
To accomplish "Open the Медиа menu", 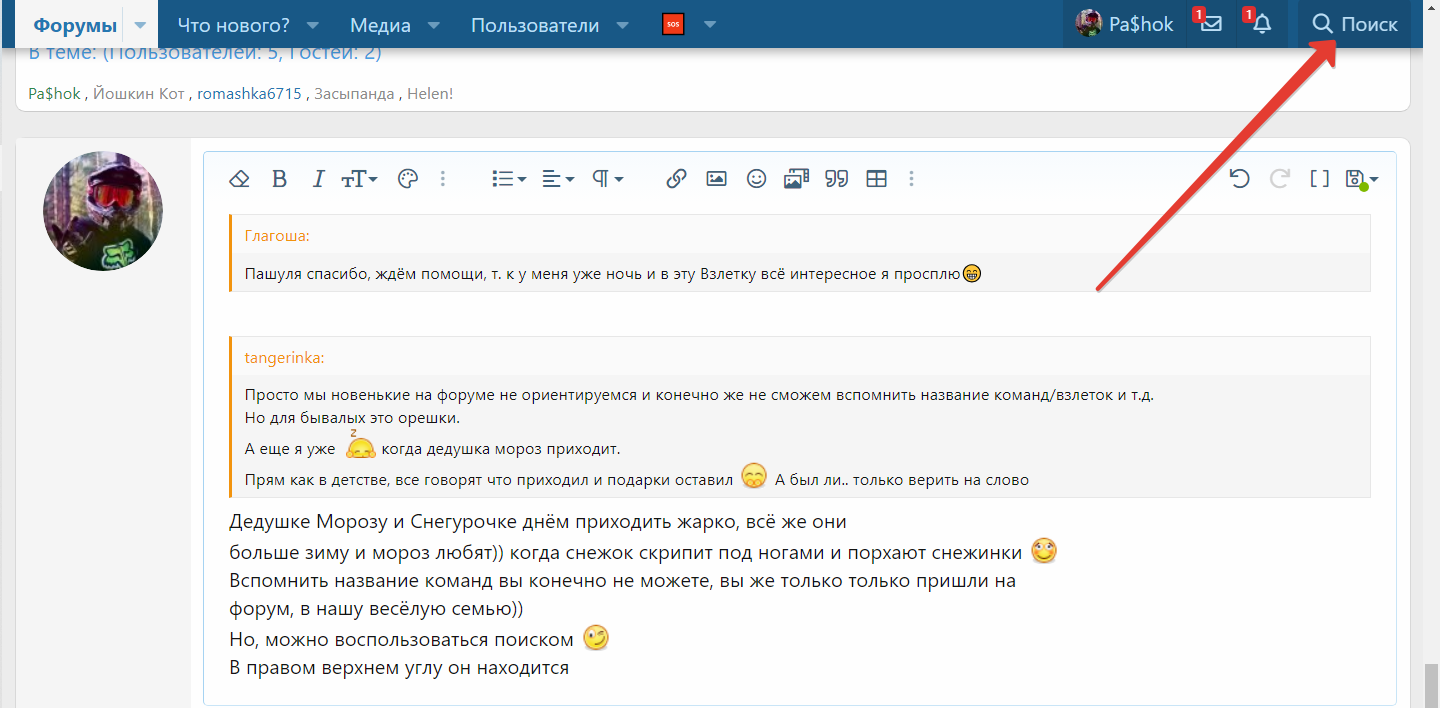I will [x=381, y=25].
